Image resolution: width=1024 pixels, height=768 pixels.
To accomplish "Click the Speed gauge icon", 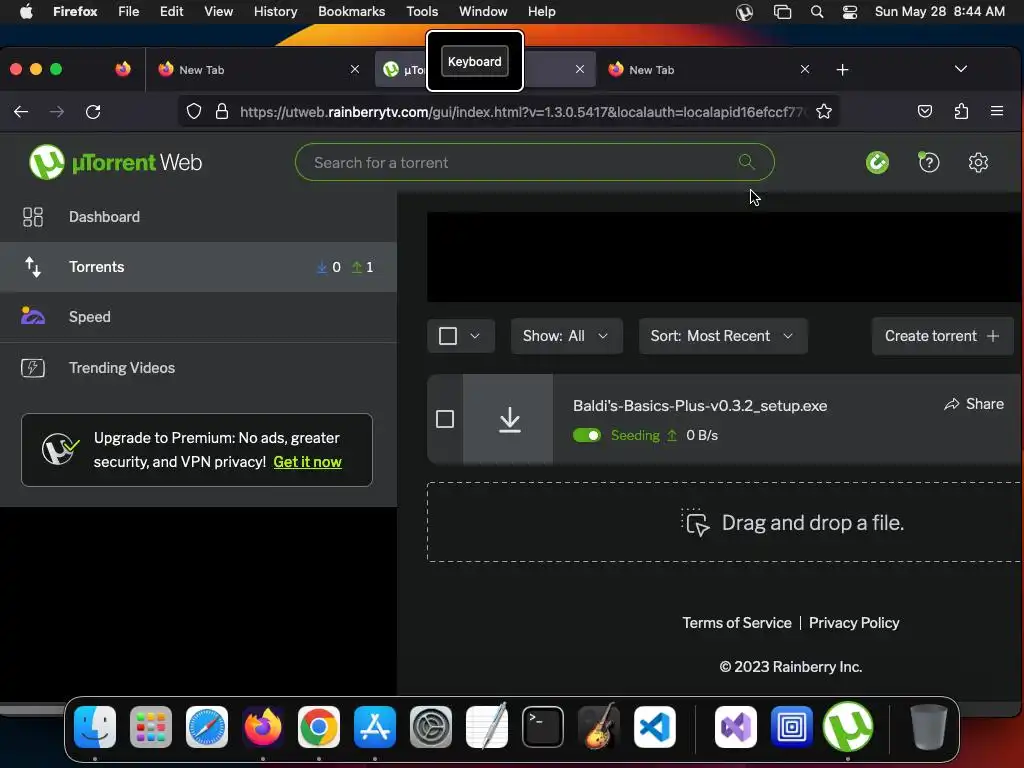I will 33,316.
